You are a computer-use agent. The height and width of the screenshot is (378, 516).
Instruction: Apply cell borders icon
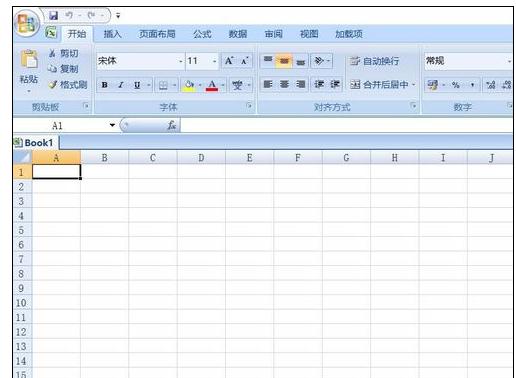[163, 85]
